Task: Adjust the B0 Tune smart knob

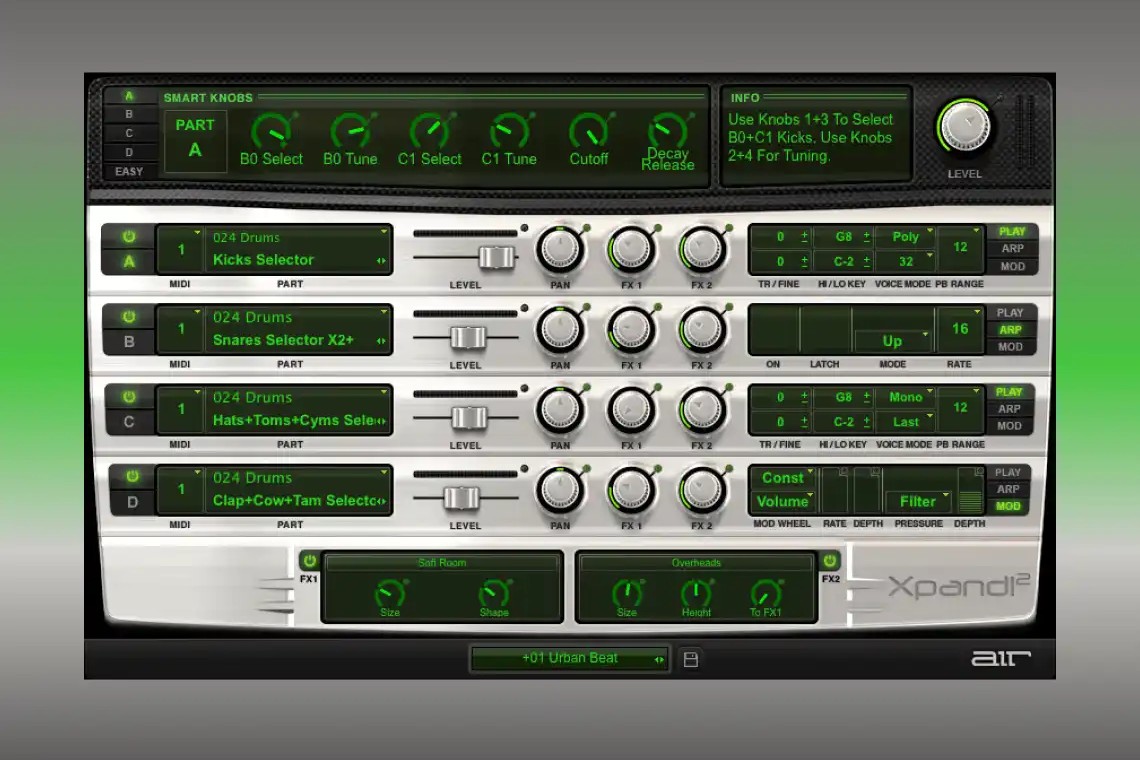Action: coord(350,132)
